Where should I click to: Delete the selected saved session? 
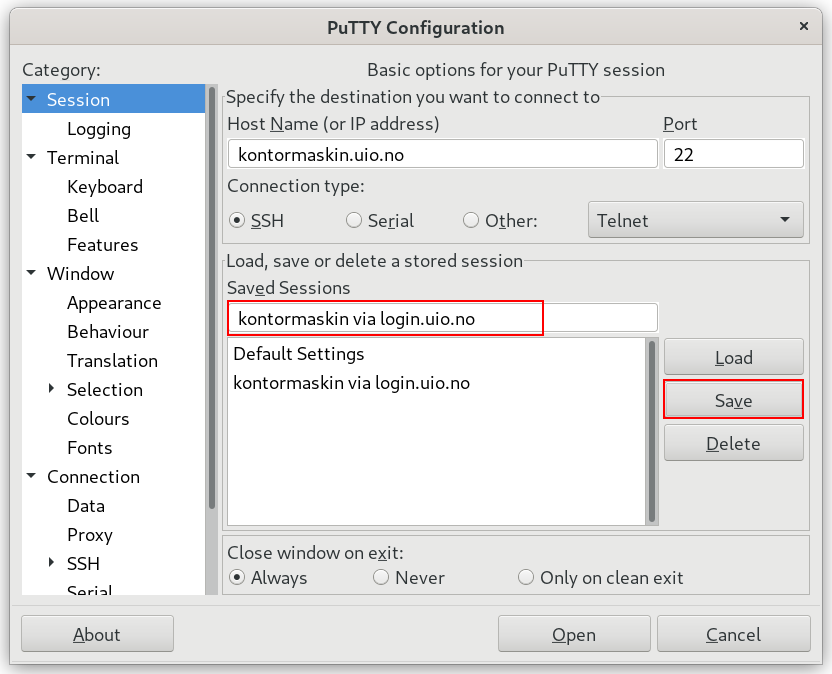[733, 443]
